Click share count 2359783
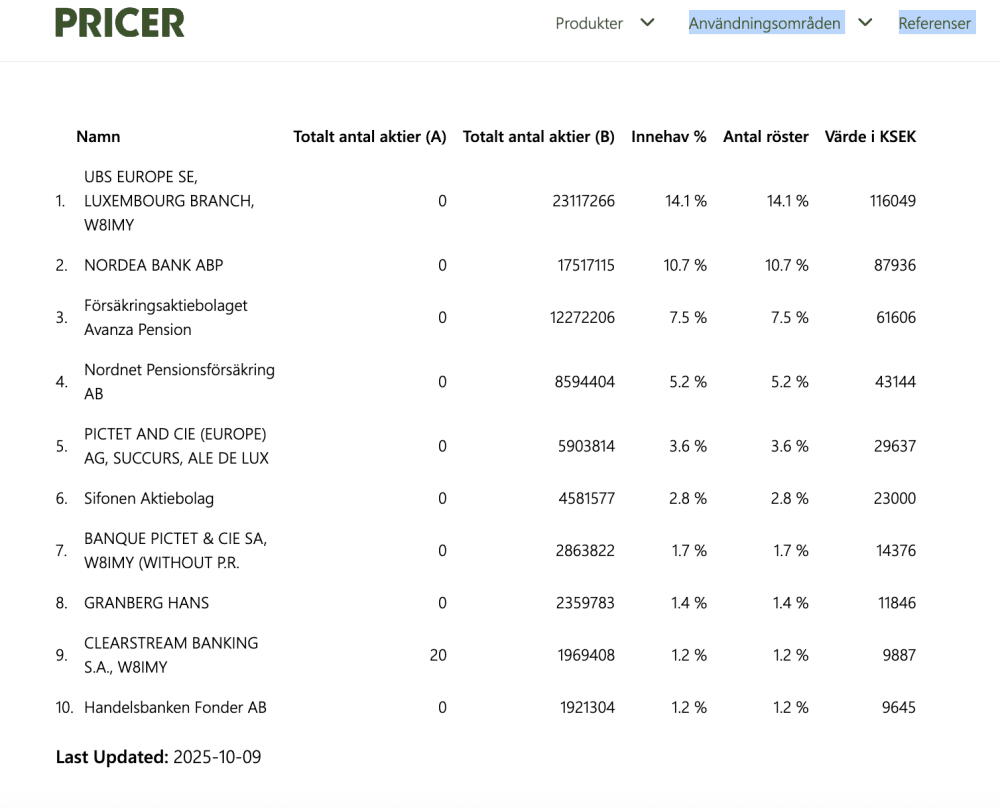The width and height of the screenshot is (1000, 808). click(585, 603)
